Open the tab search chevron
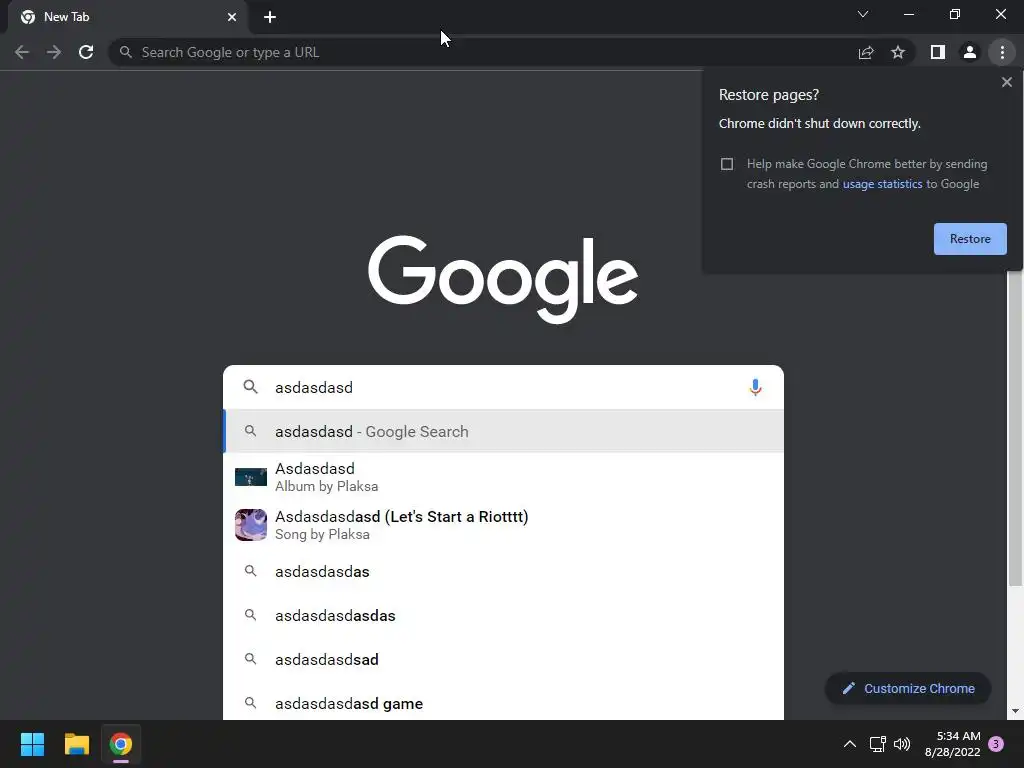The image size is (1024, 768). 863,14
